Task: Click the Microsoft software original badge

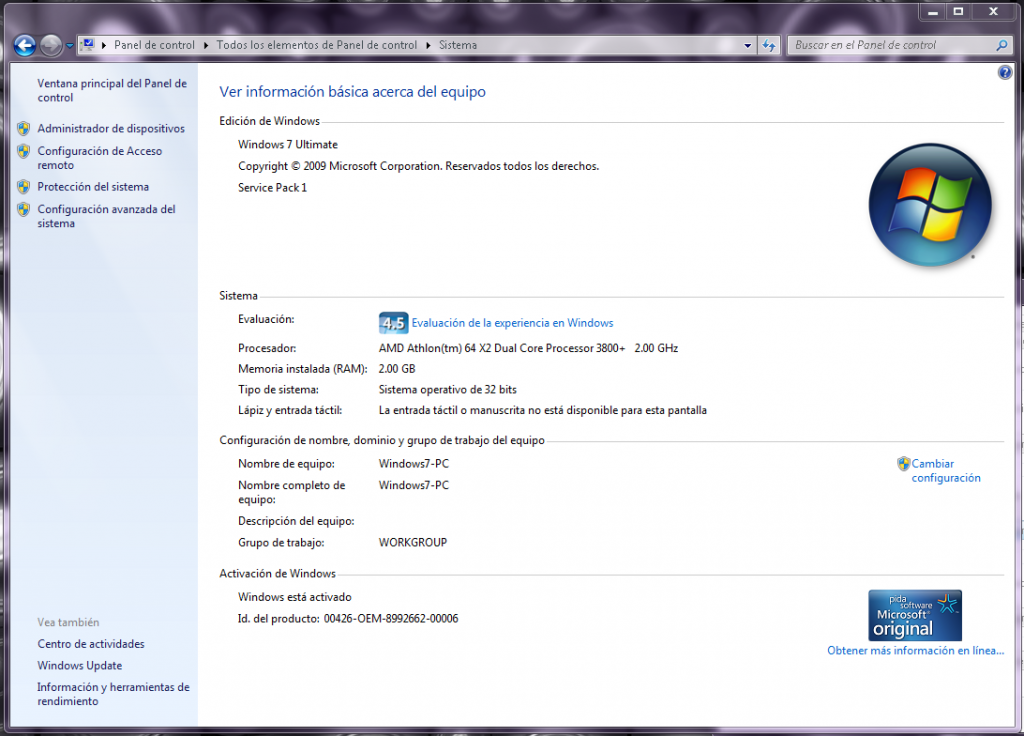Action: pyautogui.click(x=915, y=615)
